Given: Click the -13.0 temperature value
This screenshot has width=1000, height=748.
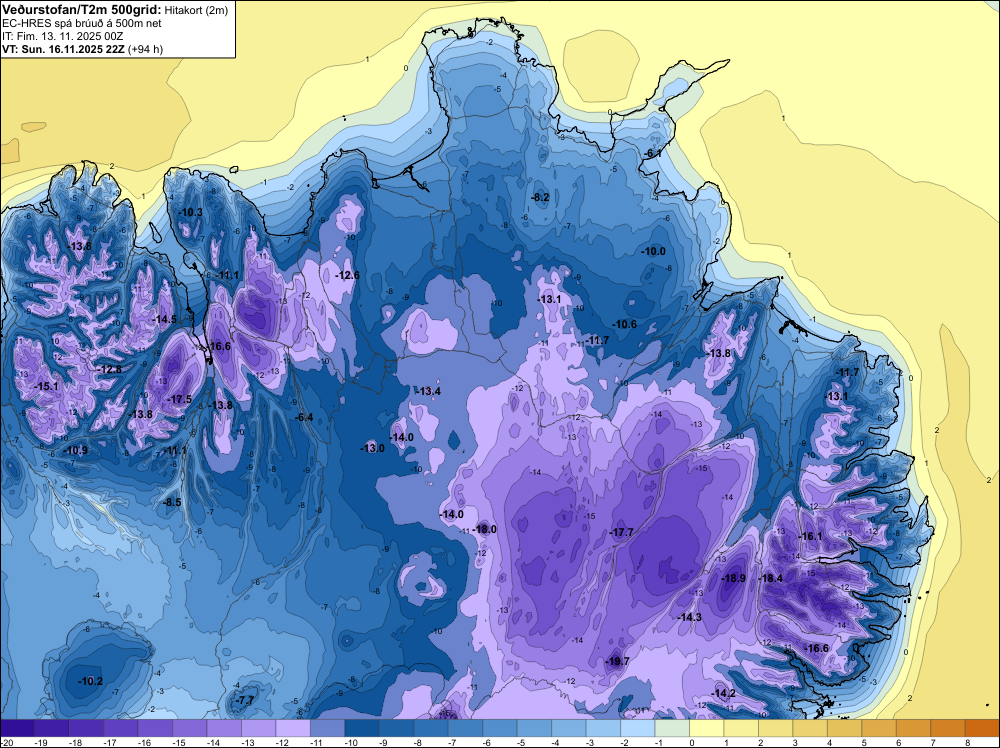Looking at the screenshot, I should [372, 448].
